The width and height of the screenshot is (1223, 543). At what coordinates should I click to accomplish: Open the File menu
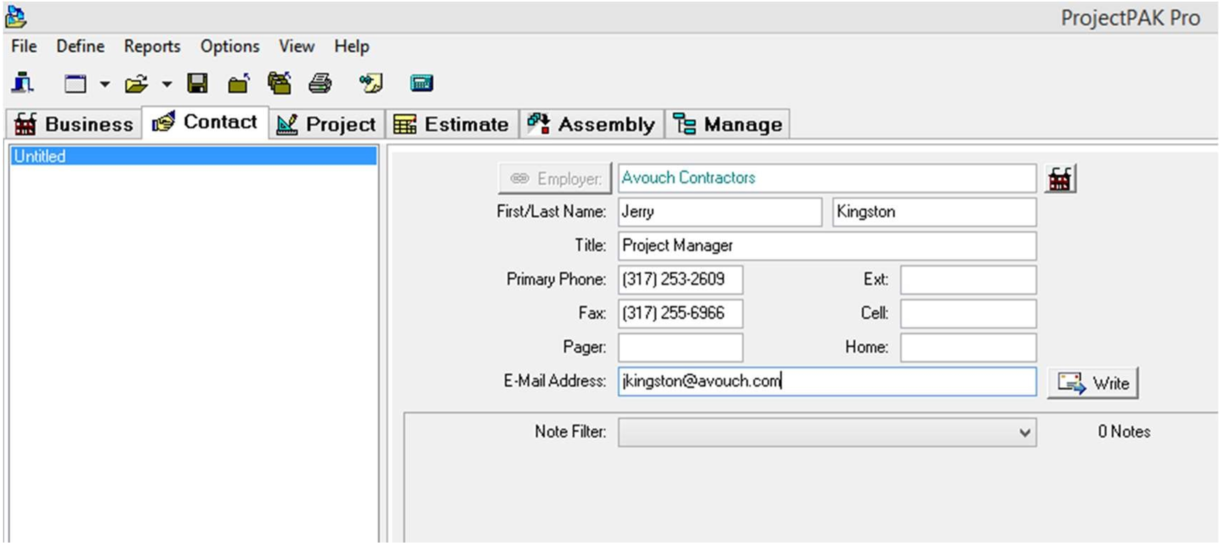pyautogui.click(x=23, y=46)
